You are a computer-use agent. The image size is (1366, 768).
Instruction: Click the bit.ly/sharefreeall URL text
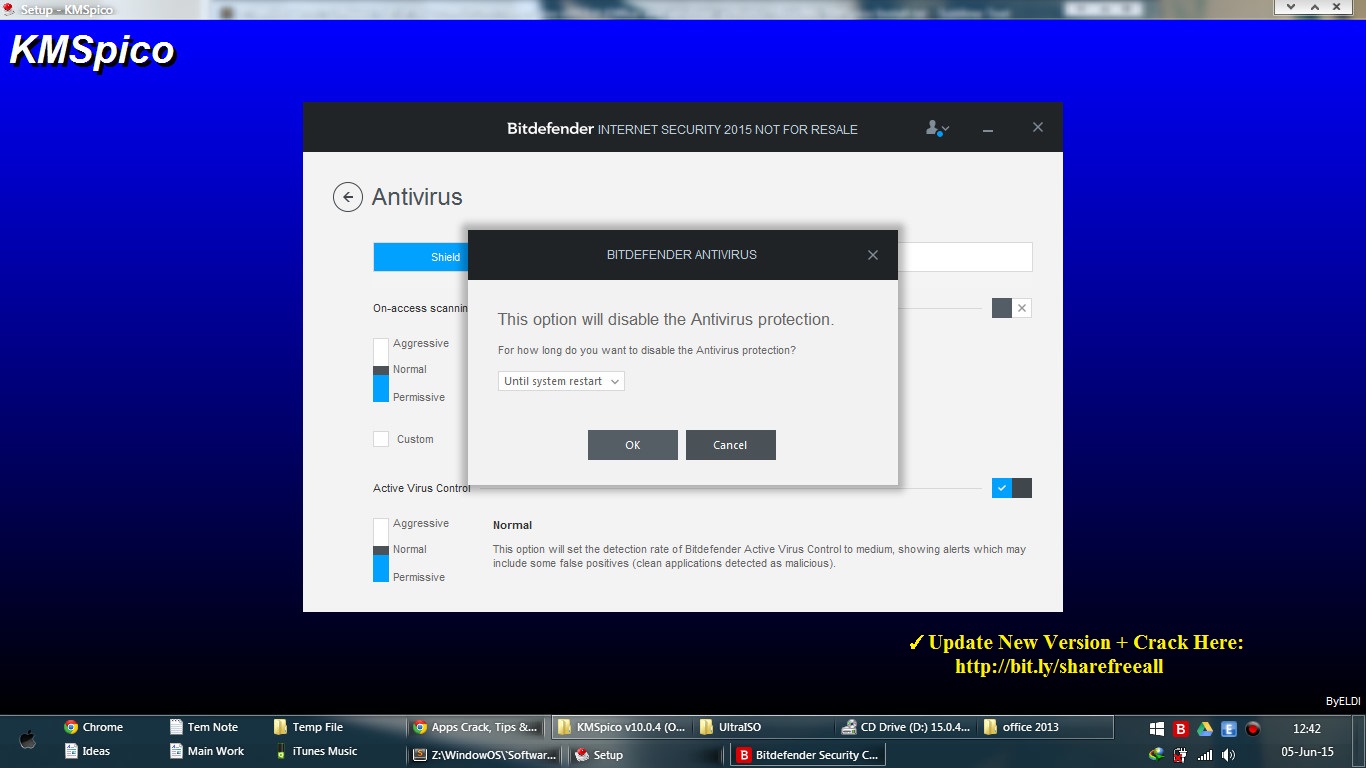tap(1059, 666)
